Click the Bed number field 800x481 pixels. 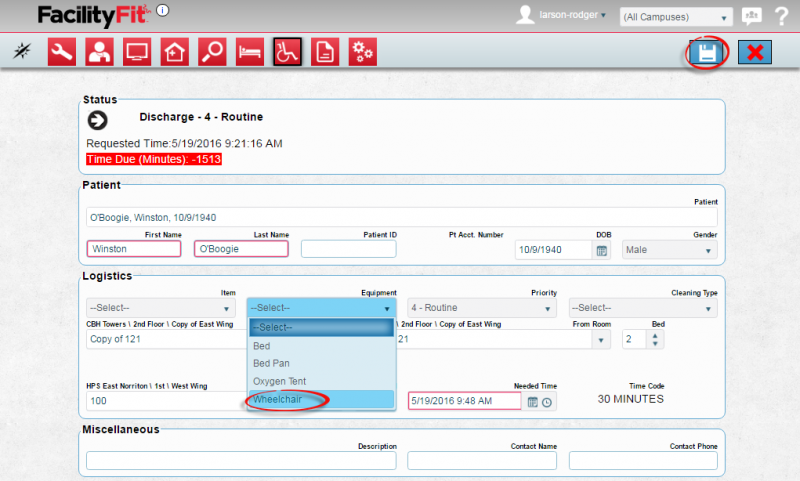635,339
